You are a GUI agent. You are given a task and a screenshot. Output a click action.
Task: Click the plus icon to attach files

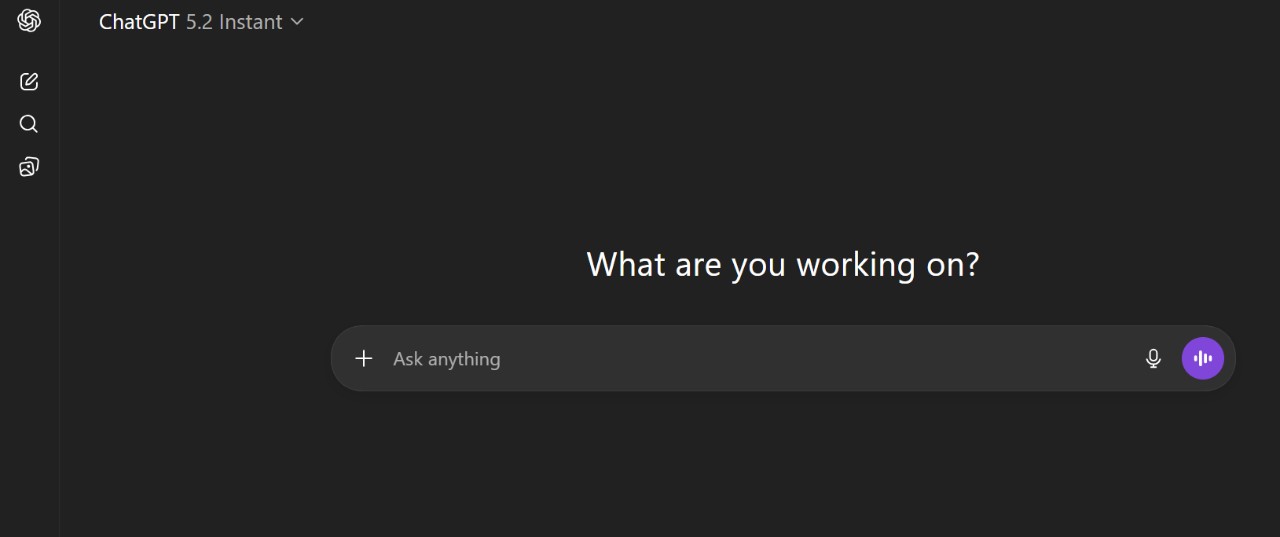364,358
